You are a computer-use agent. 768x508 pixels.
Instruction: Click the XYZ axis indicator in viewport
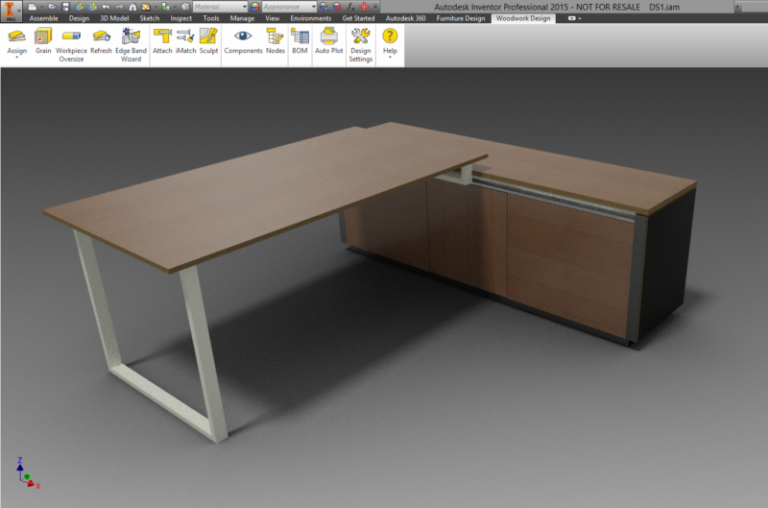(x=27, y=473)
